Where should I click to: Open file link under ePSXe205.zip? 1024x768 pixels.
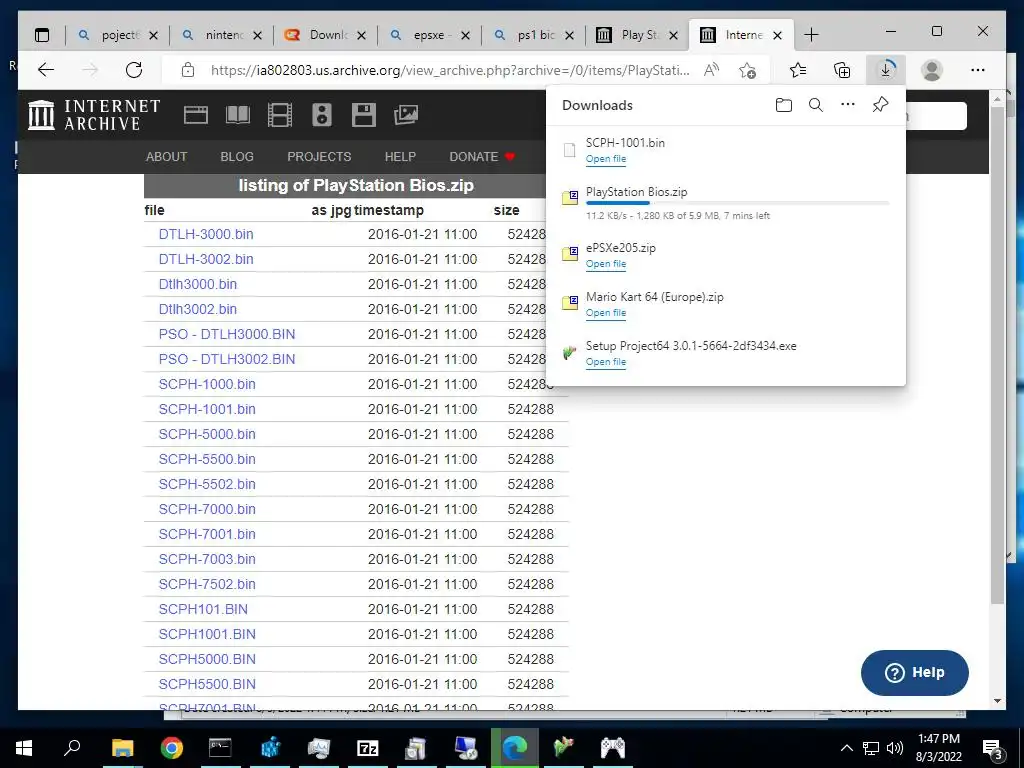click(x=606, y=264)
